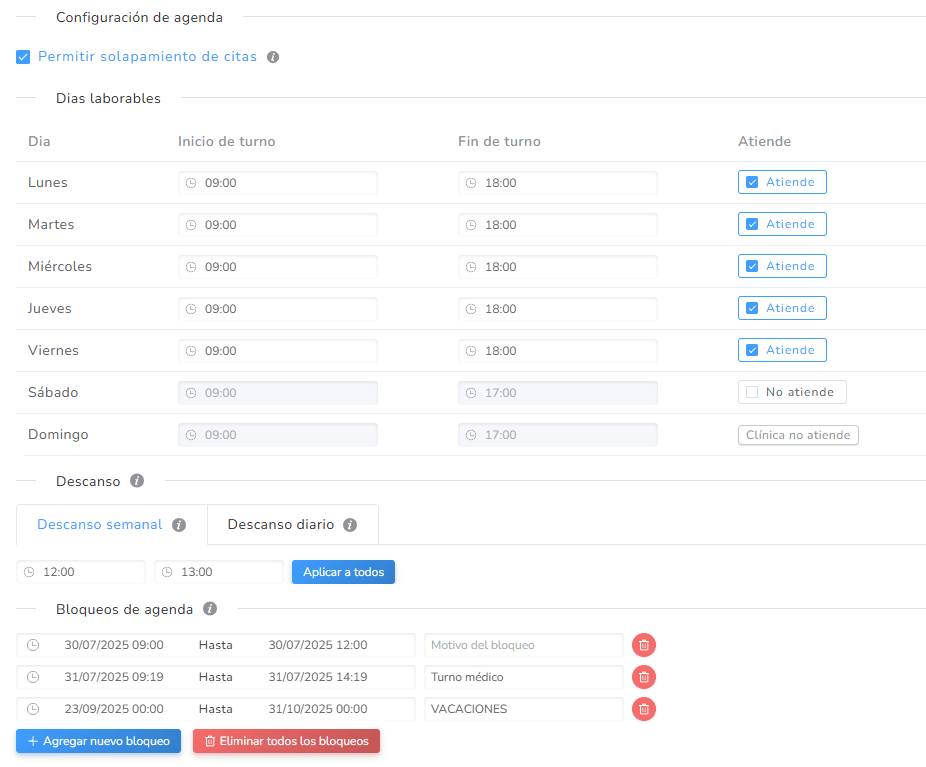Open the 13:00 break end time picker

(219, 572)
